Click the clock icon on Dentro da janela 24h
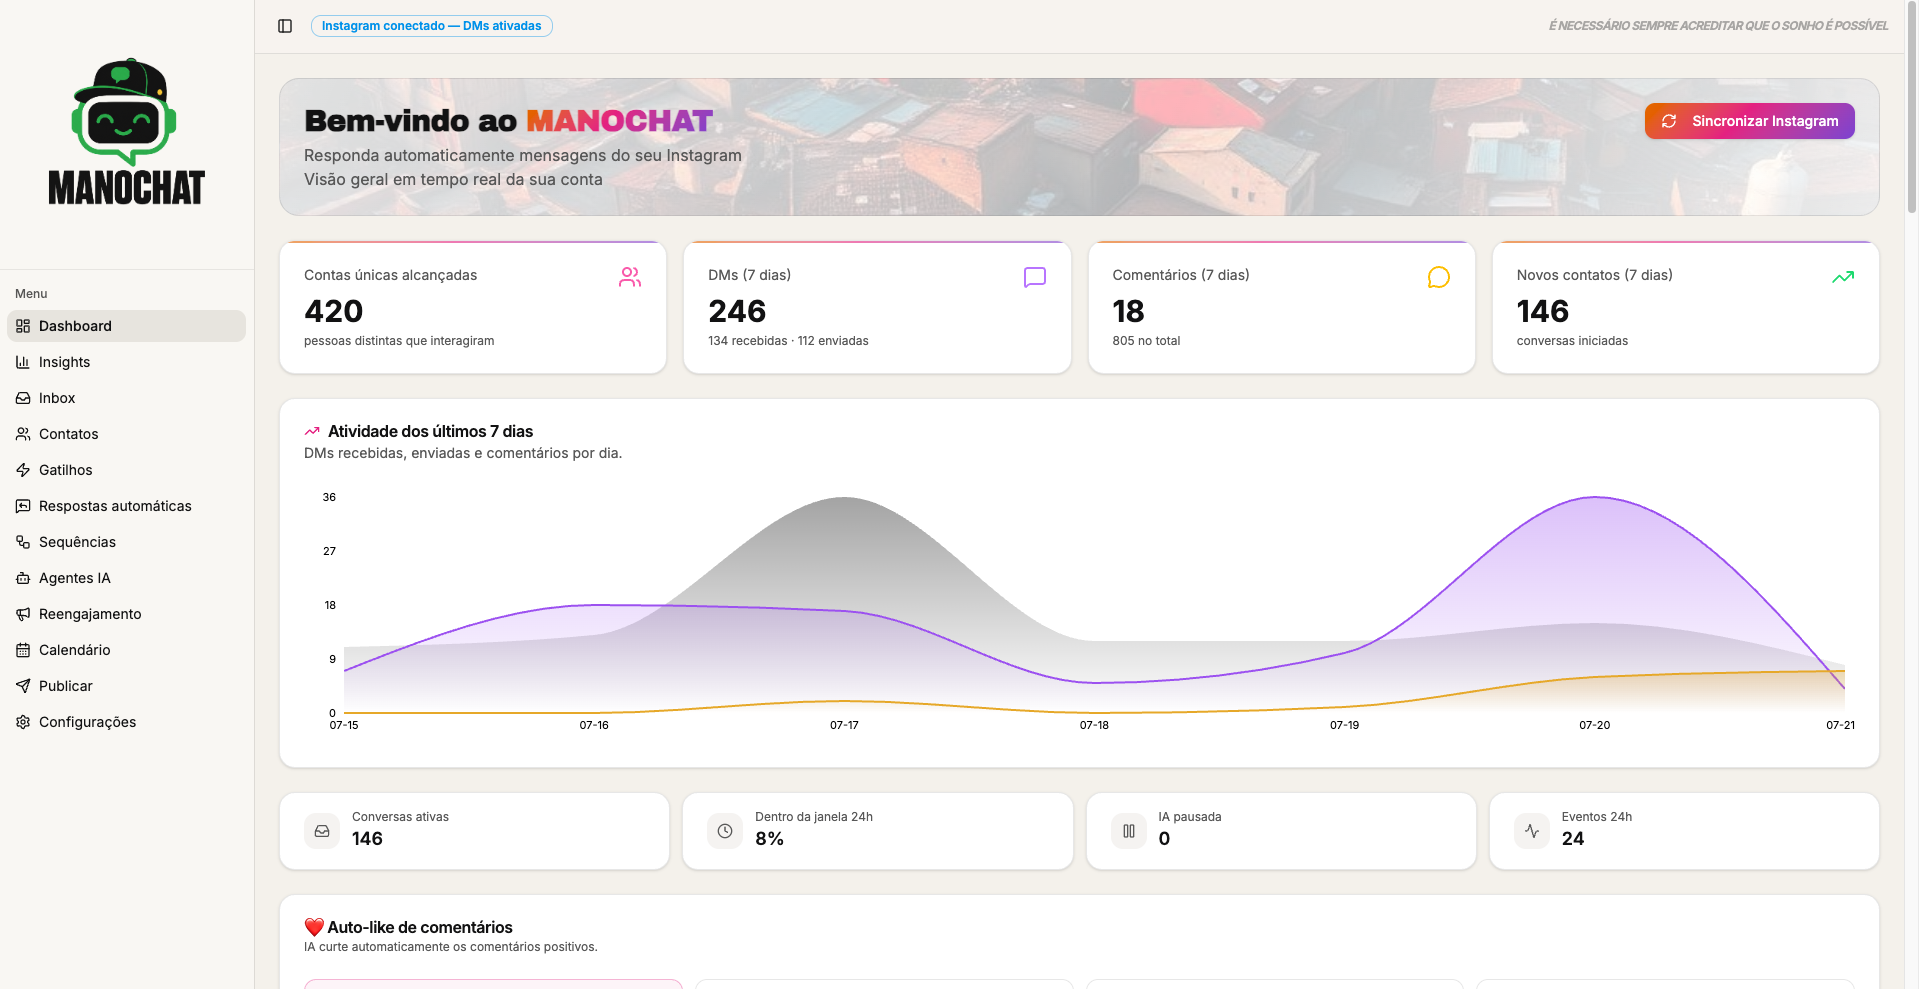1919x989 pixels. coord(725,831)
